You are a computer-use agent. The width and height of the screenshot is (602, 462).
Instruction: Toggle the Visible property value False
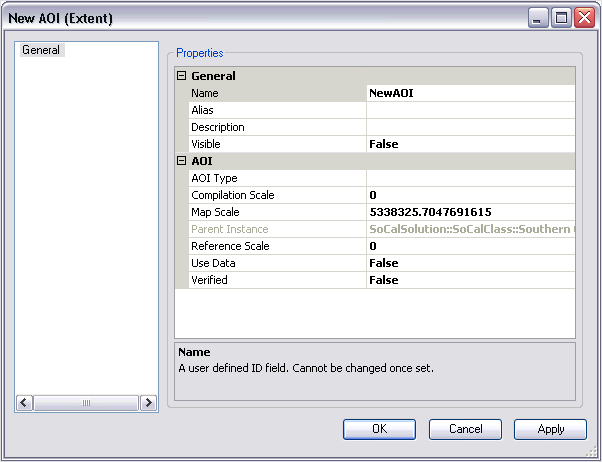470,144
